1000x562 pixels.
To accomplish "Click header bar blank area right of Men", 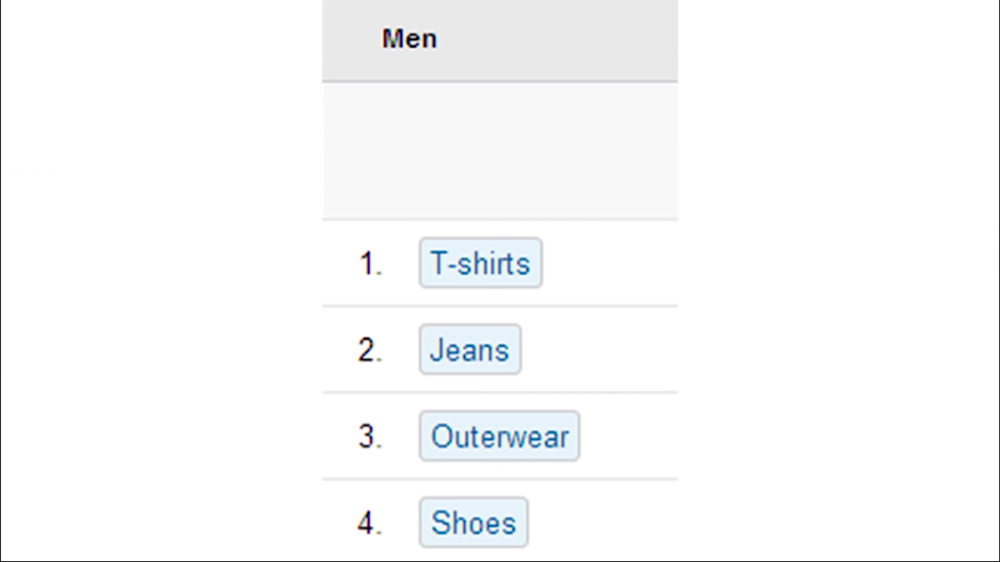I will [560, 39].
